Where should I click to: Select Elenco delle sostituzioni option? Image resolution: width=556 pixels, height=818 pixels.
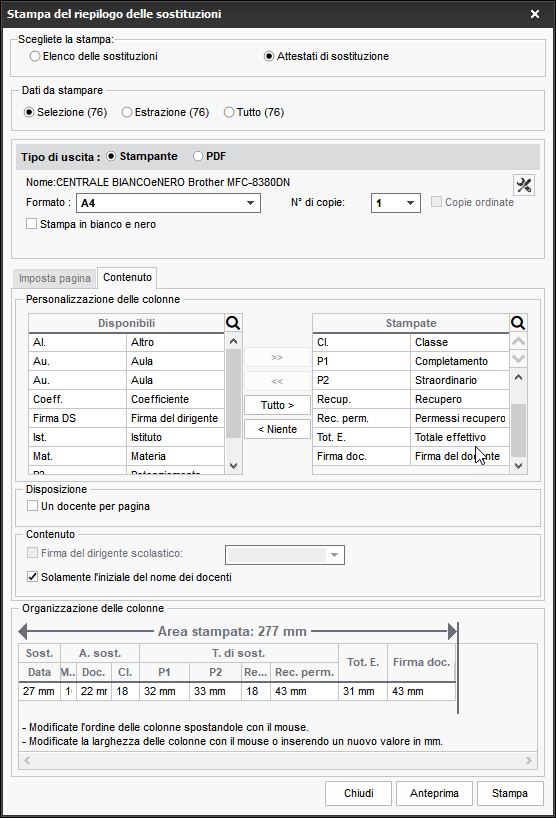tap(94, 56)
